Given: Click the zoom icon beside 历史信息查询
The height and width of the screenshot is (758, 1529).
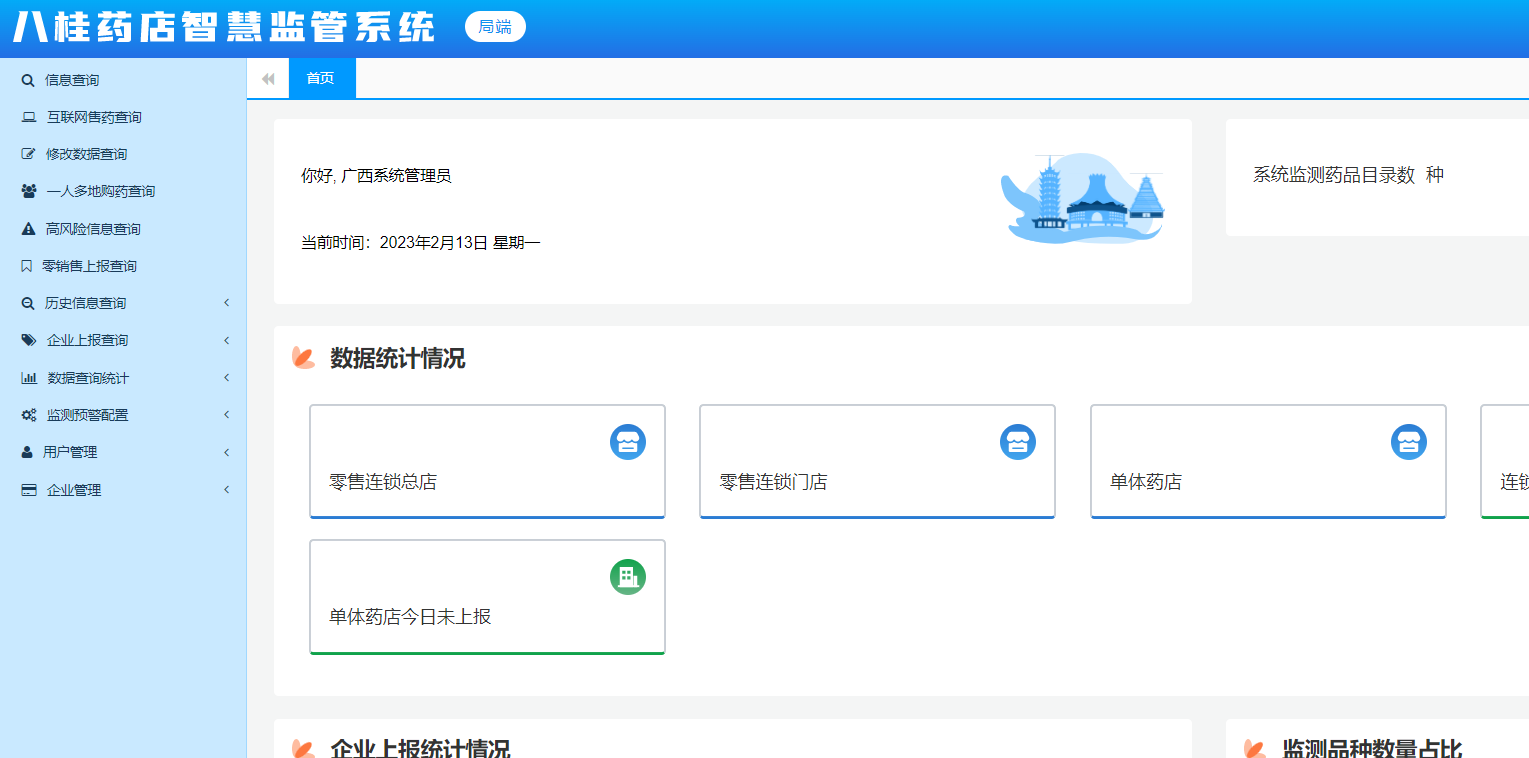Looking at the screenshot, I should [28, 303].
